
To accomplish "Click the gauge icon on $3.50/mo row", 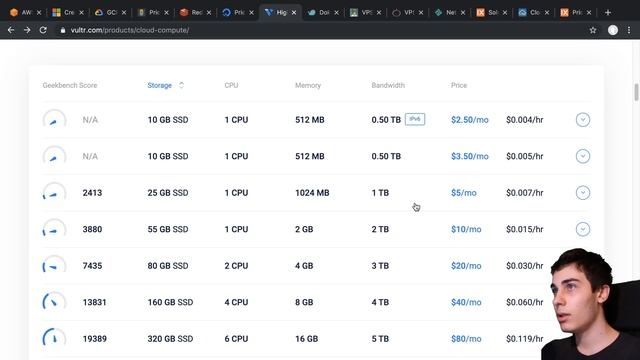I will (x=54, y=156).
